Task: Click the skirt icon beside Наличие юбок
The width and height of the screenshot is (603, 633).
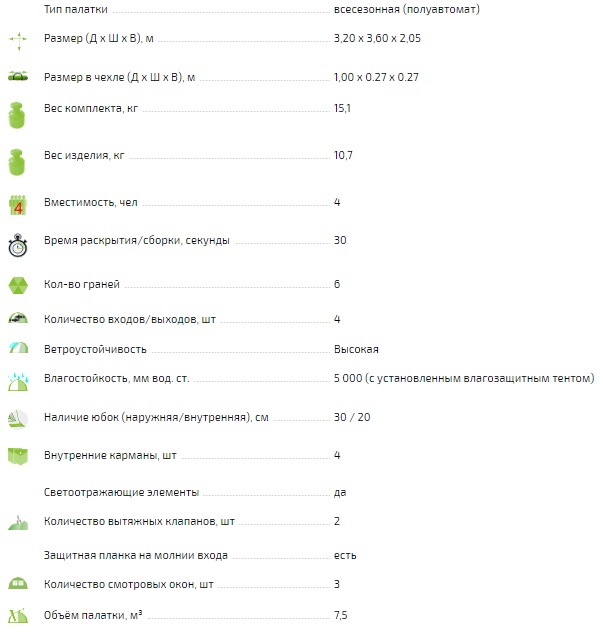Action: click(x=18, y=419)
